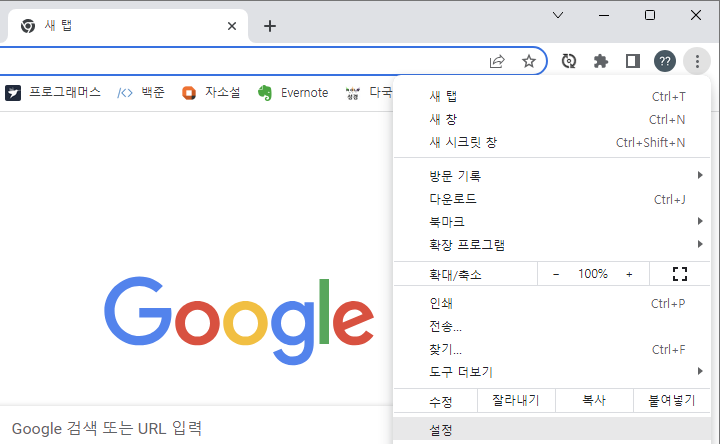The image size is (720, 444).
Task: Click the Google logo
Action: [239, 320]
